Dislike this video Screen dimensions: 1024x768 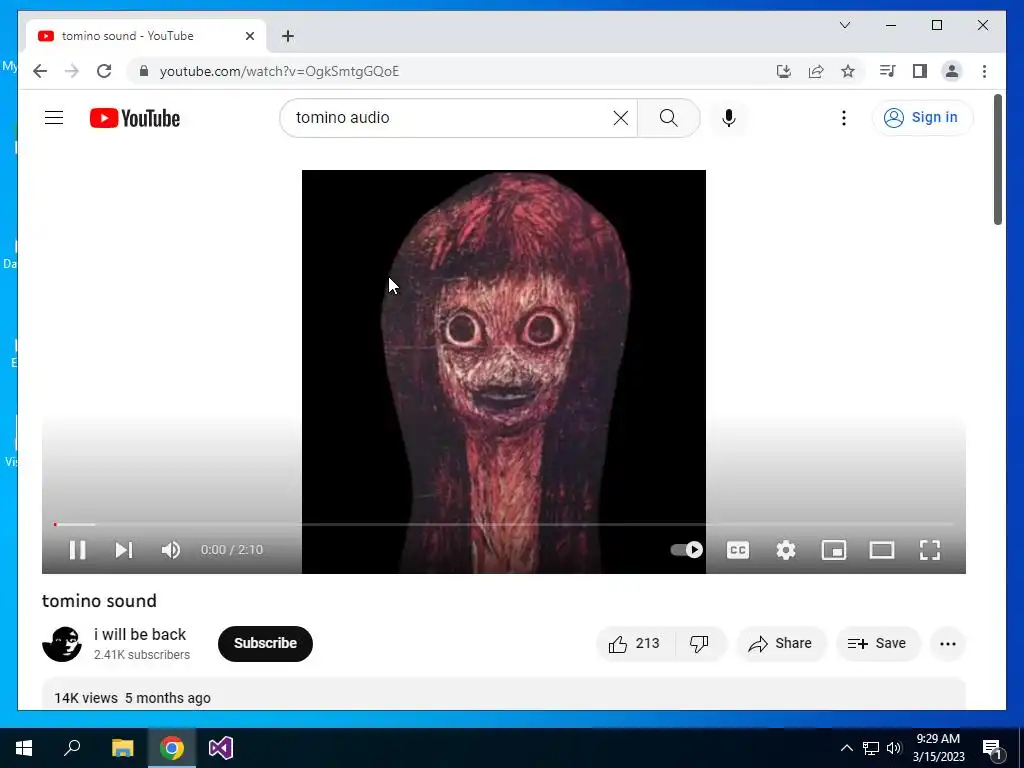(699, 643)
